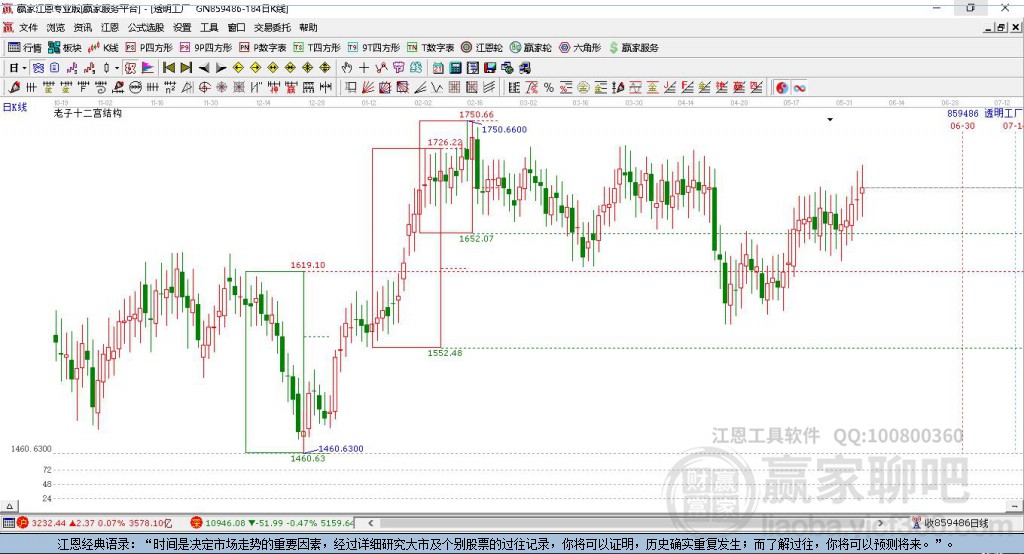
Task: Click the 3232.44 index in status bar
Action: (48, 523)
